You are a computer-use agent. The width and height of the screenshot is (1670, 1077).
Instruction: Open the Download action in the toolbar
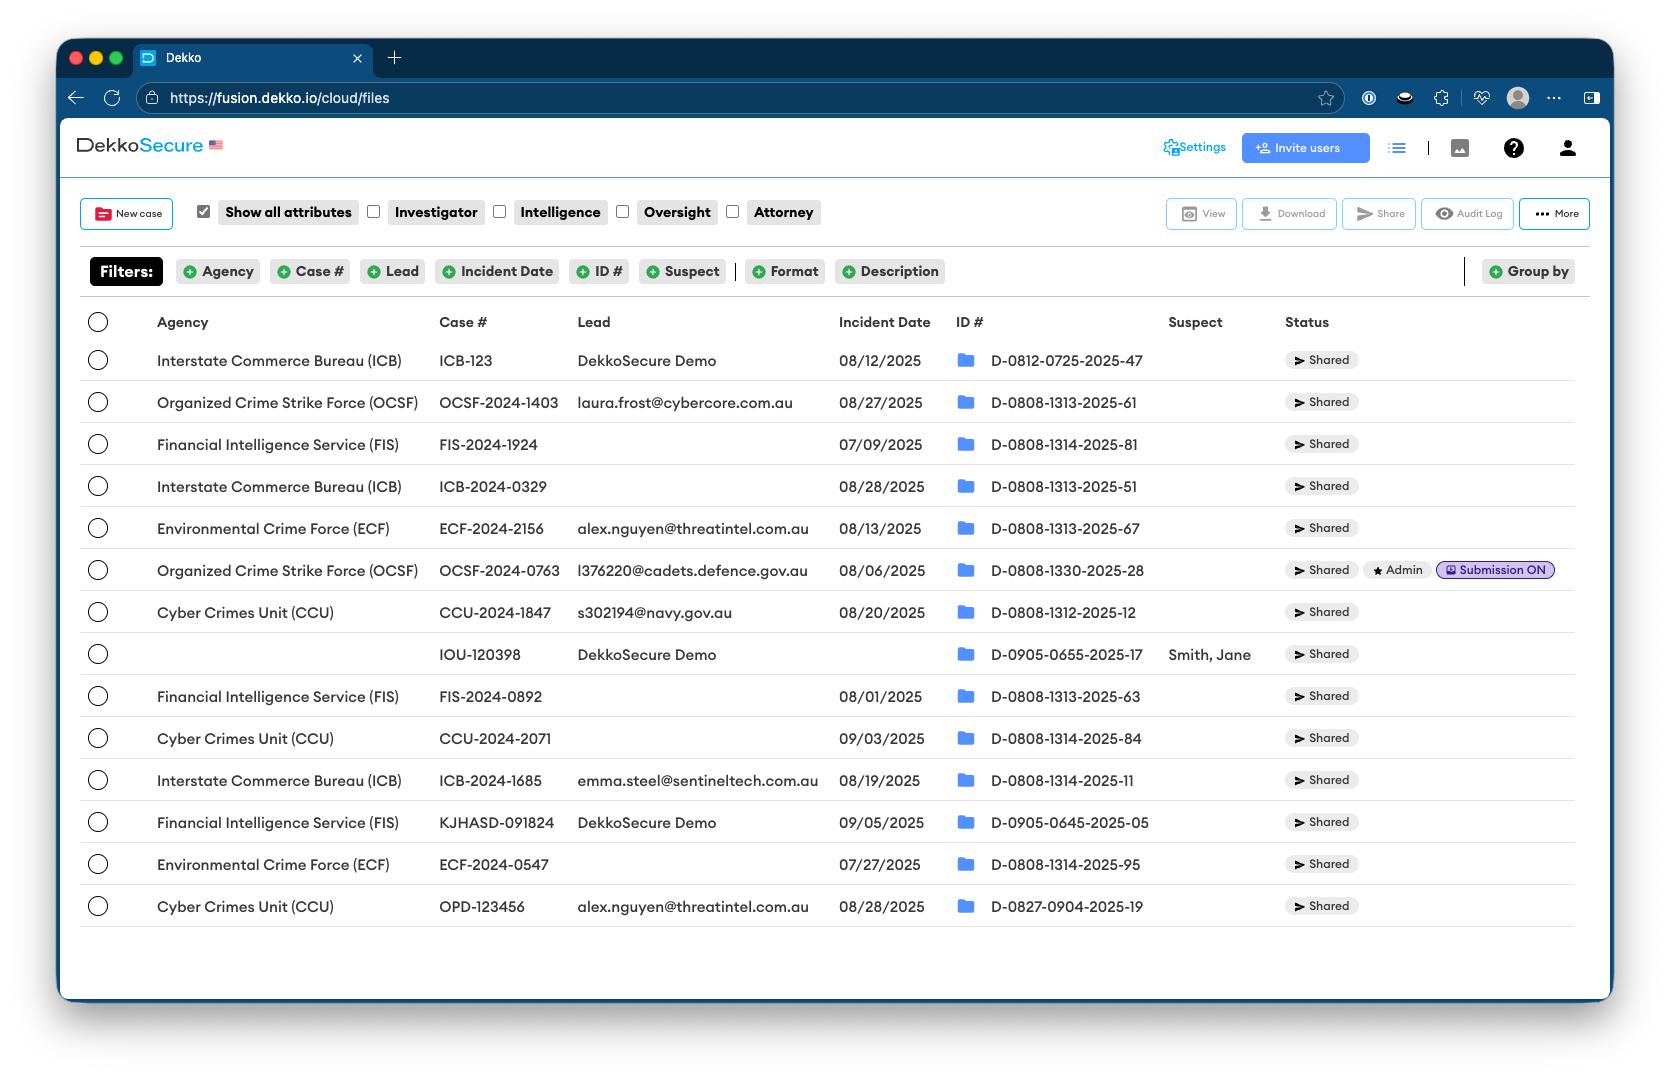[1289, 213]
